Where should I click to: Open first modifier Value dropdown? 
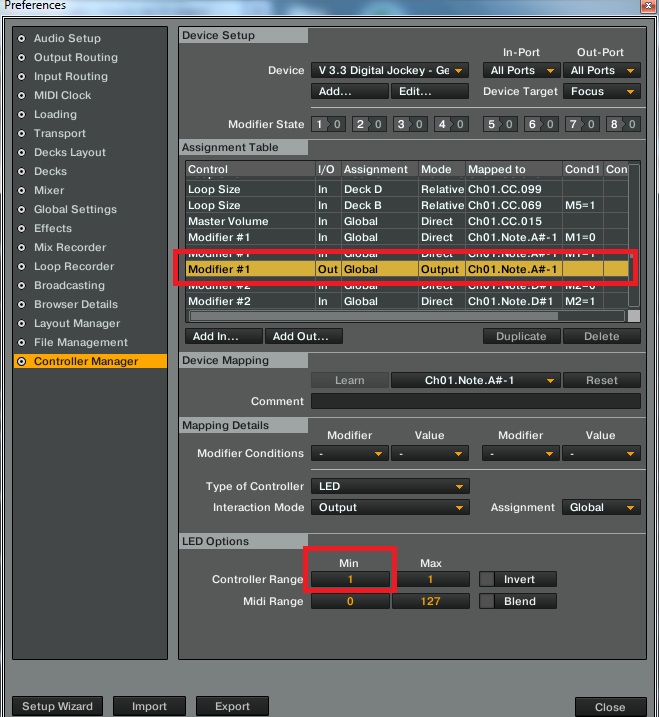(x=430, y=454)
